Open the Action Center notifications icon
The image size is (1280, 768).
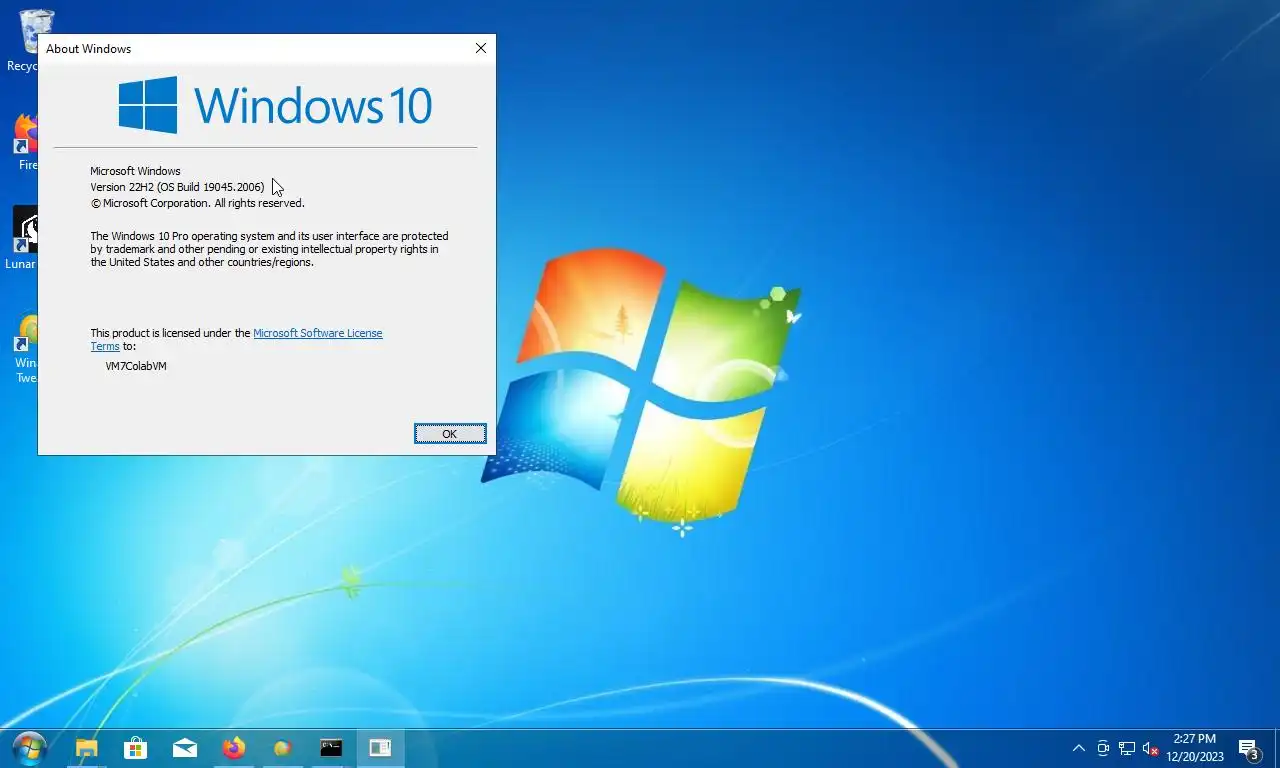click(1248, 748)
